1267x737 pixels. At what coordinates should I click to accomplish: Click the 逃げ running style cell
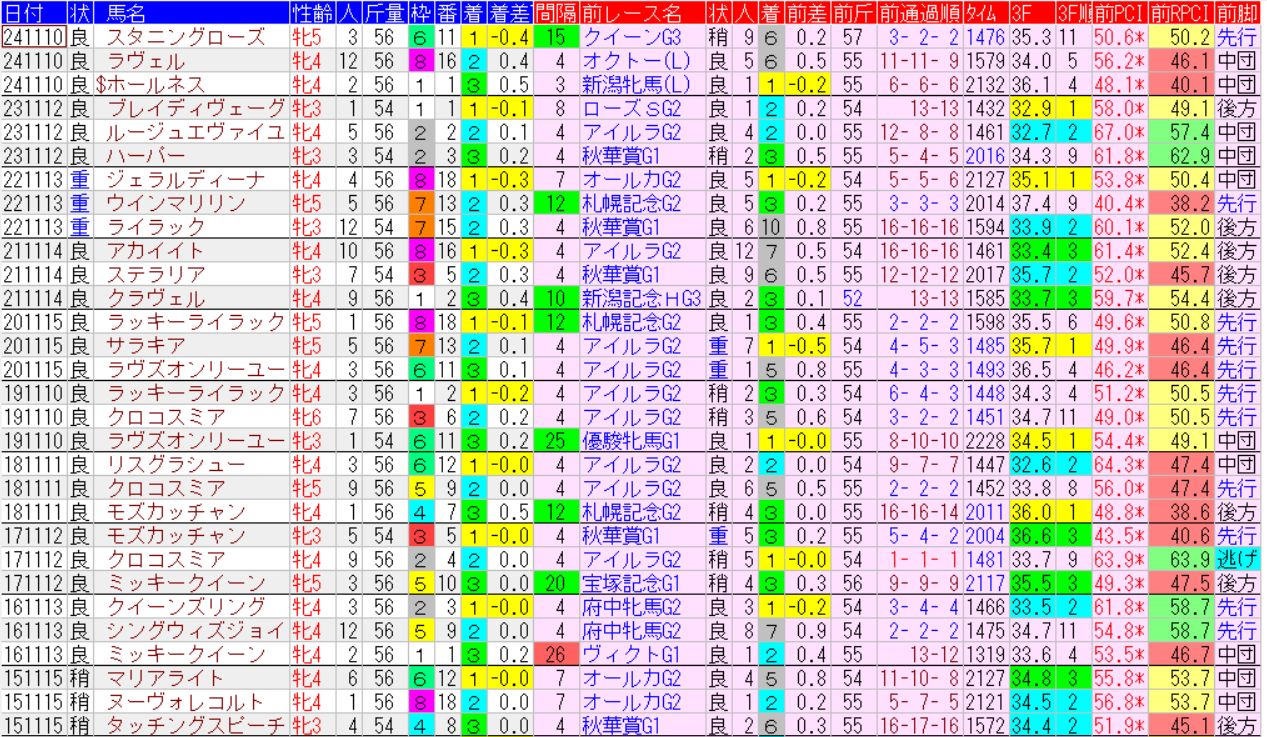coord(1236,559)
